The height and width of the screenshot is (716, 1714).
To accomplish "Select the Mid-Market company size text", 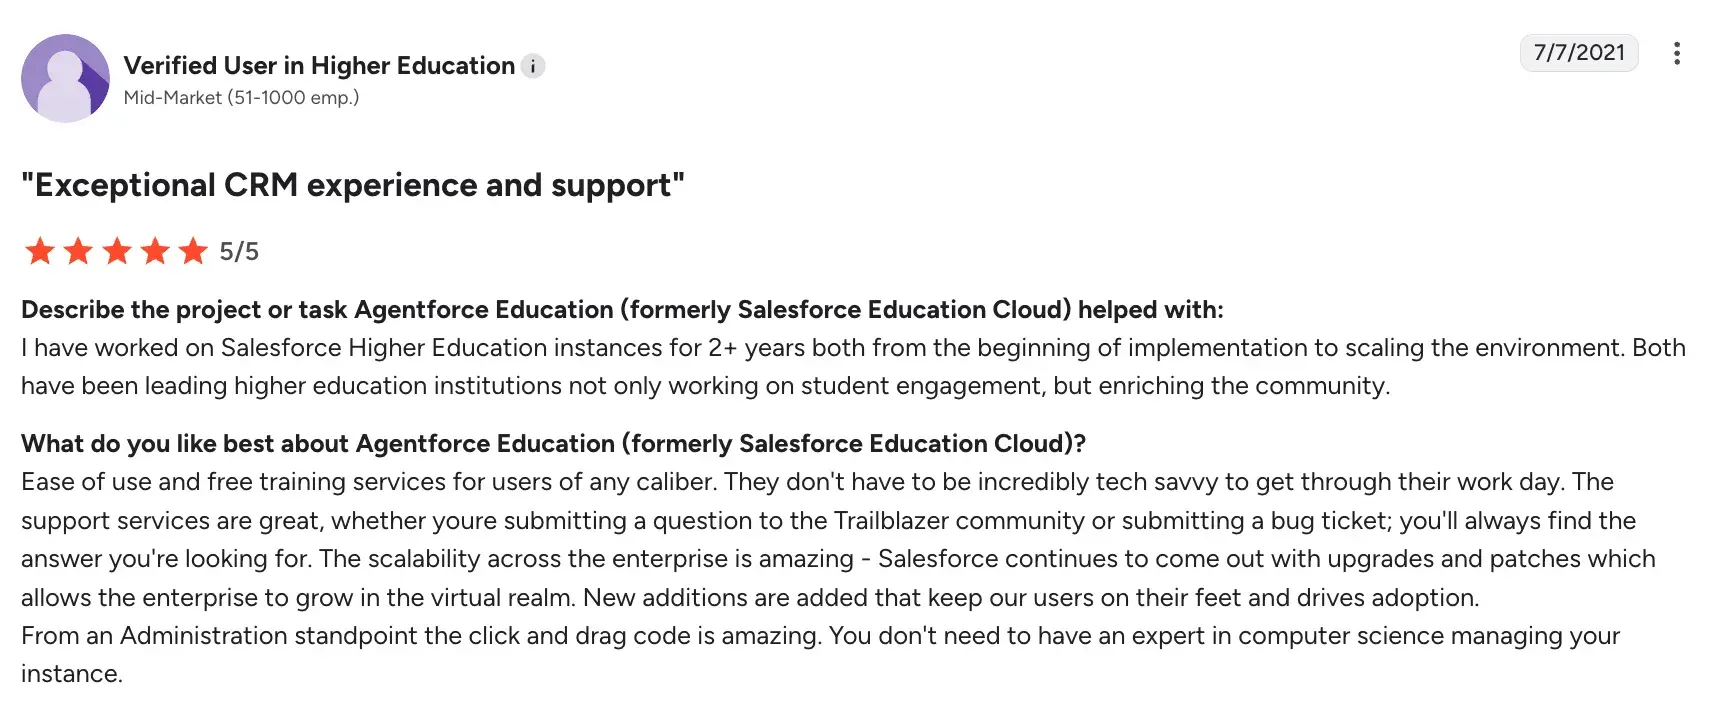I will pos(240,98).
